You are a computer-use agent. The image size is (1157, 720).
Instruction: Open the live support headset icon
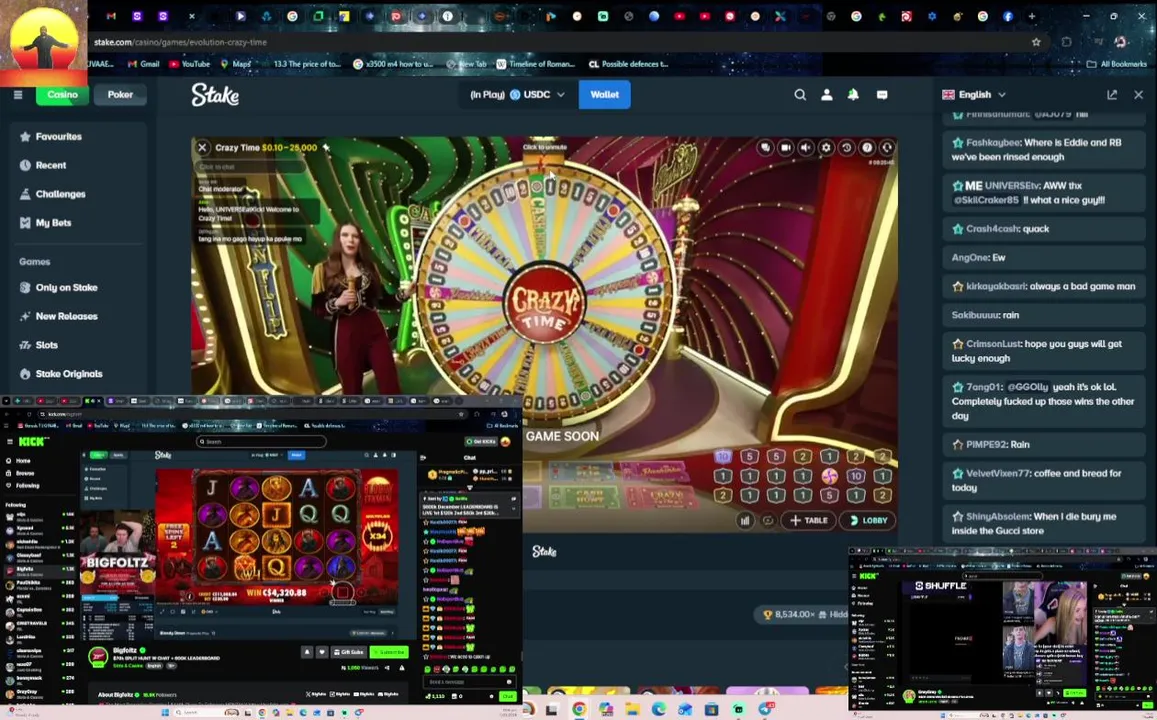tap(887, 148)
